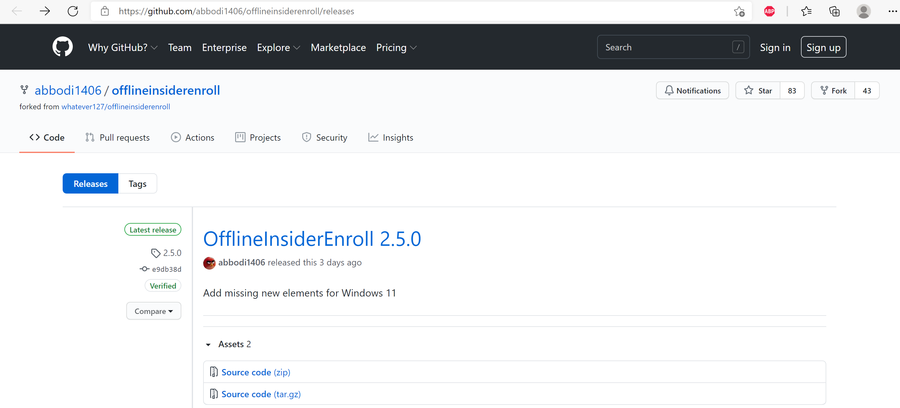Go back with browser back arrow
The image size is (900, 408).
point(17,11)
